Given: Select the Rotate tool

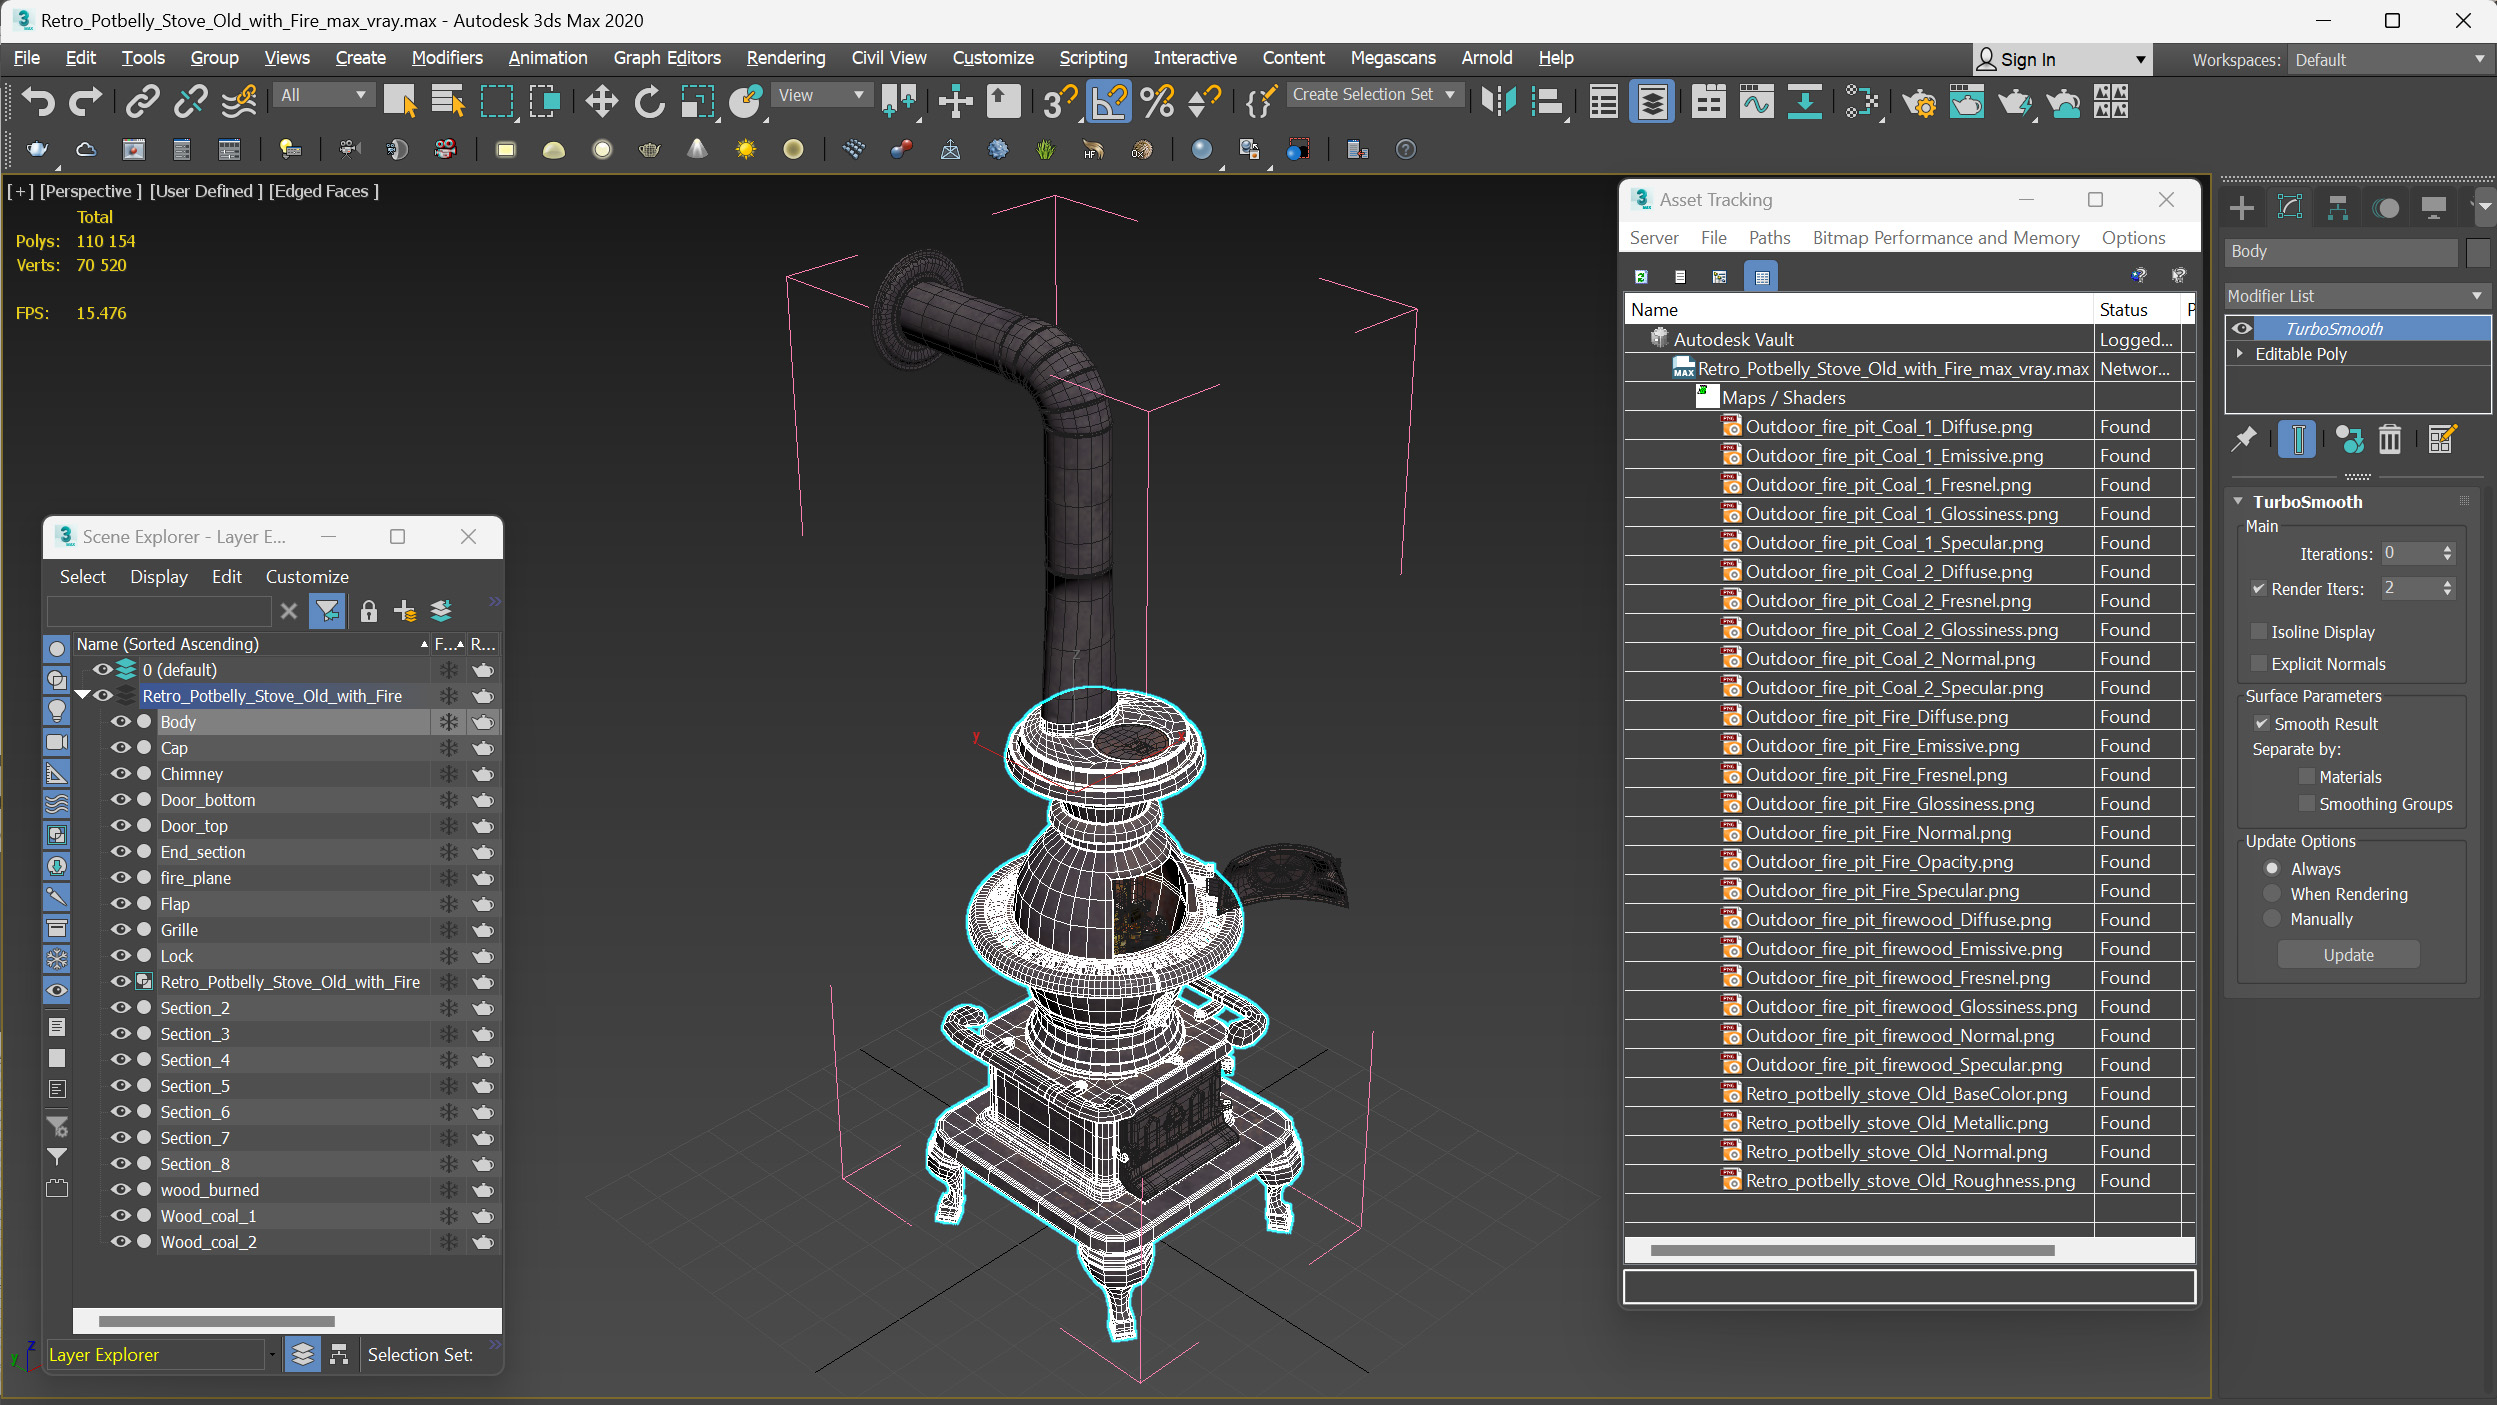Looking at the screenshot, I should pos(649,101).
